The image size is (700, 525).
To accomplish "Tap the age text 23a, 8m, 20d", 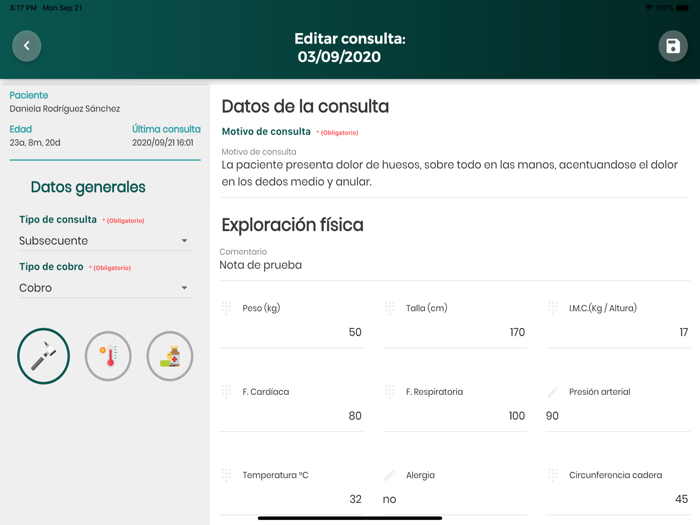I will click(35, 142).
